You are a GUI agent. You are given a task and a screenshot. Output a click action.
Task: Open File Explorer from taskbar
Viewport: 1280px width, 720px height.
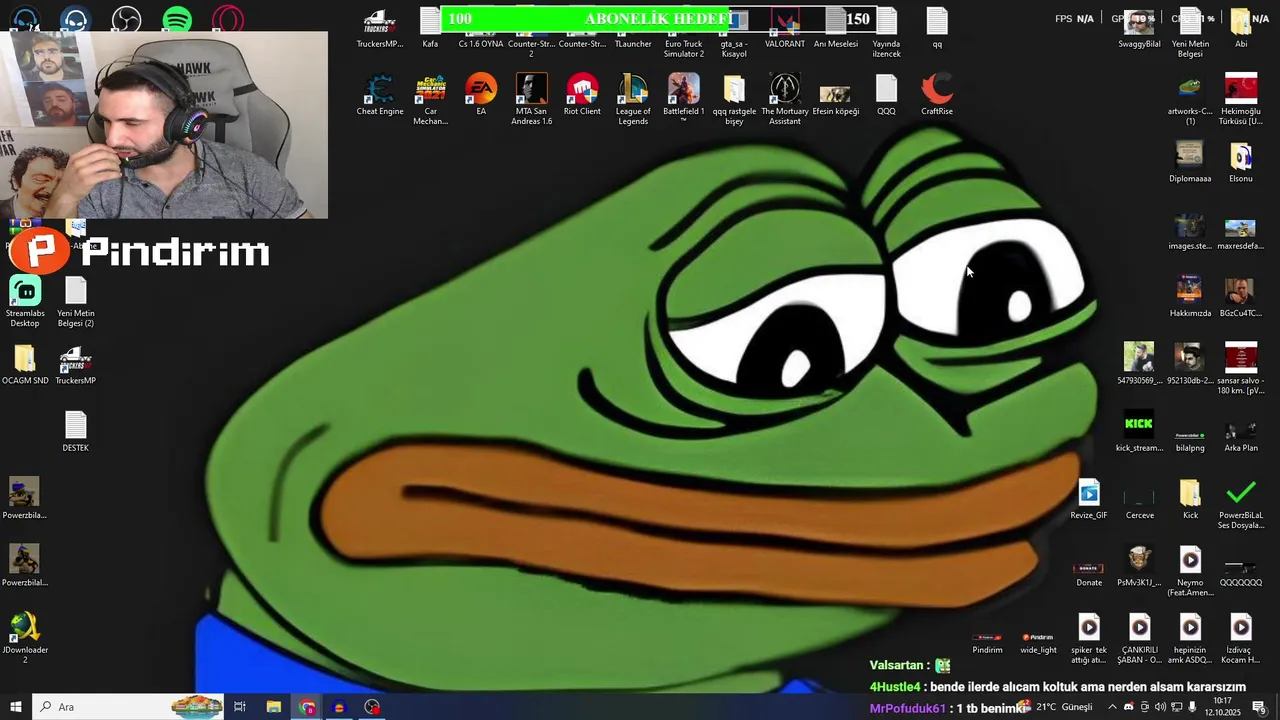[274, 707]
